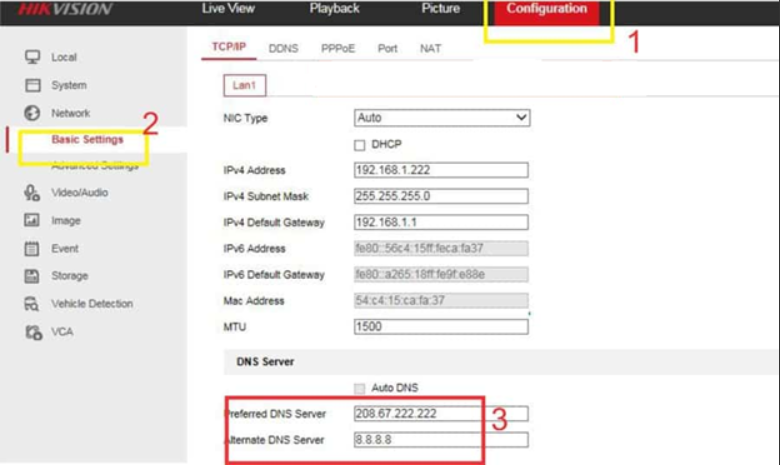Screen dimensions: 782x465
Task: Select Basic Settings under Network
Action: (x=87, y=140)
